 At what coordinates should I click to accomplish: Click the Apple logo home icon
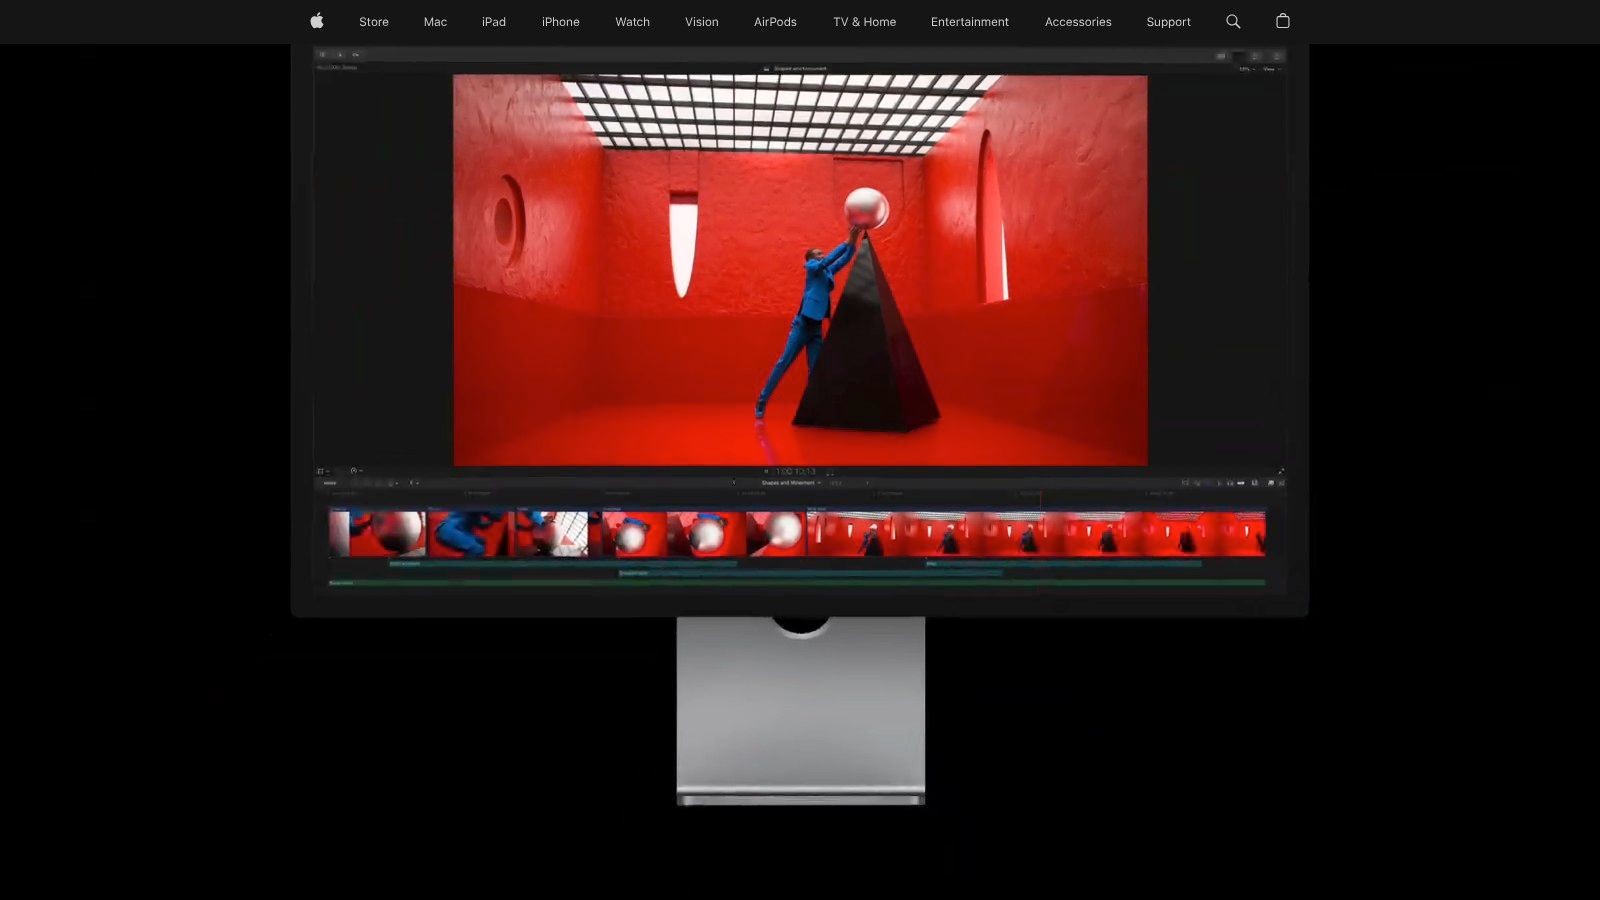click(x=317, y=21)
